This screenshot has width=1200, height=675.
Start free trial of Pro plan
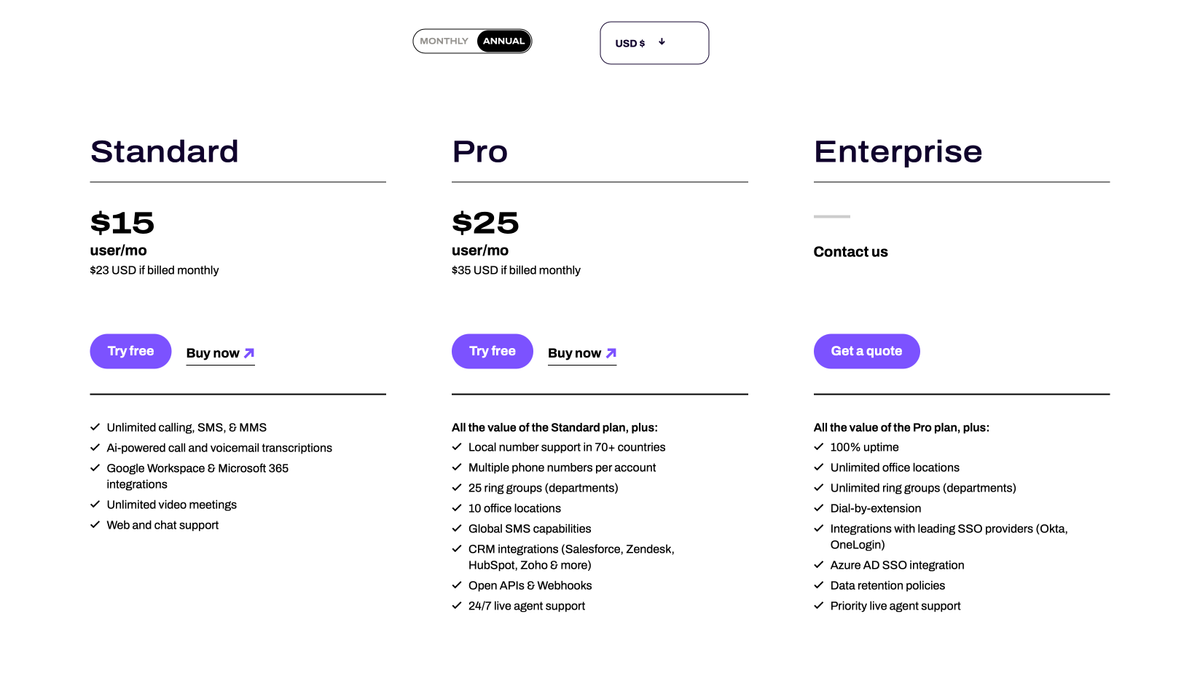[492, 351]
